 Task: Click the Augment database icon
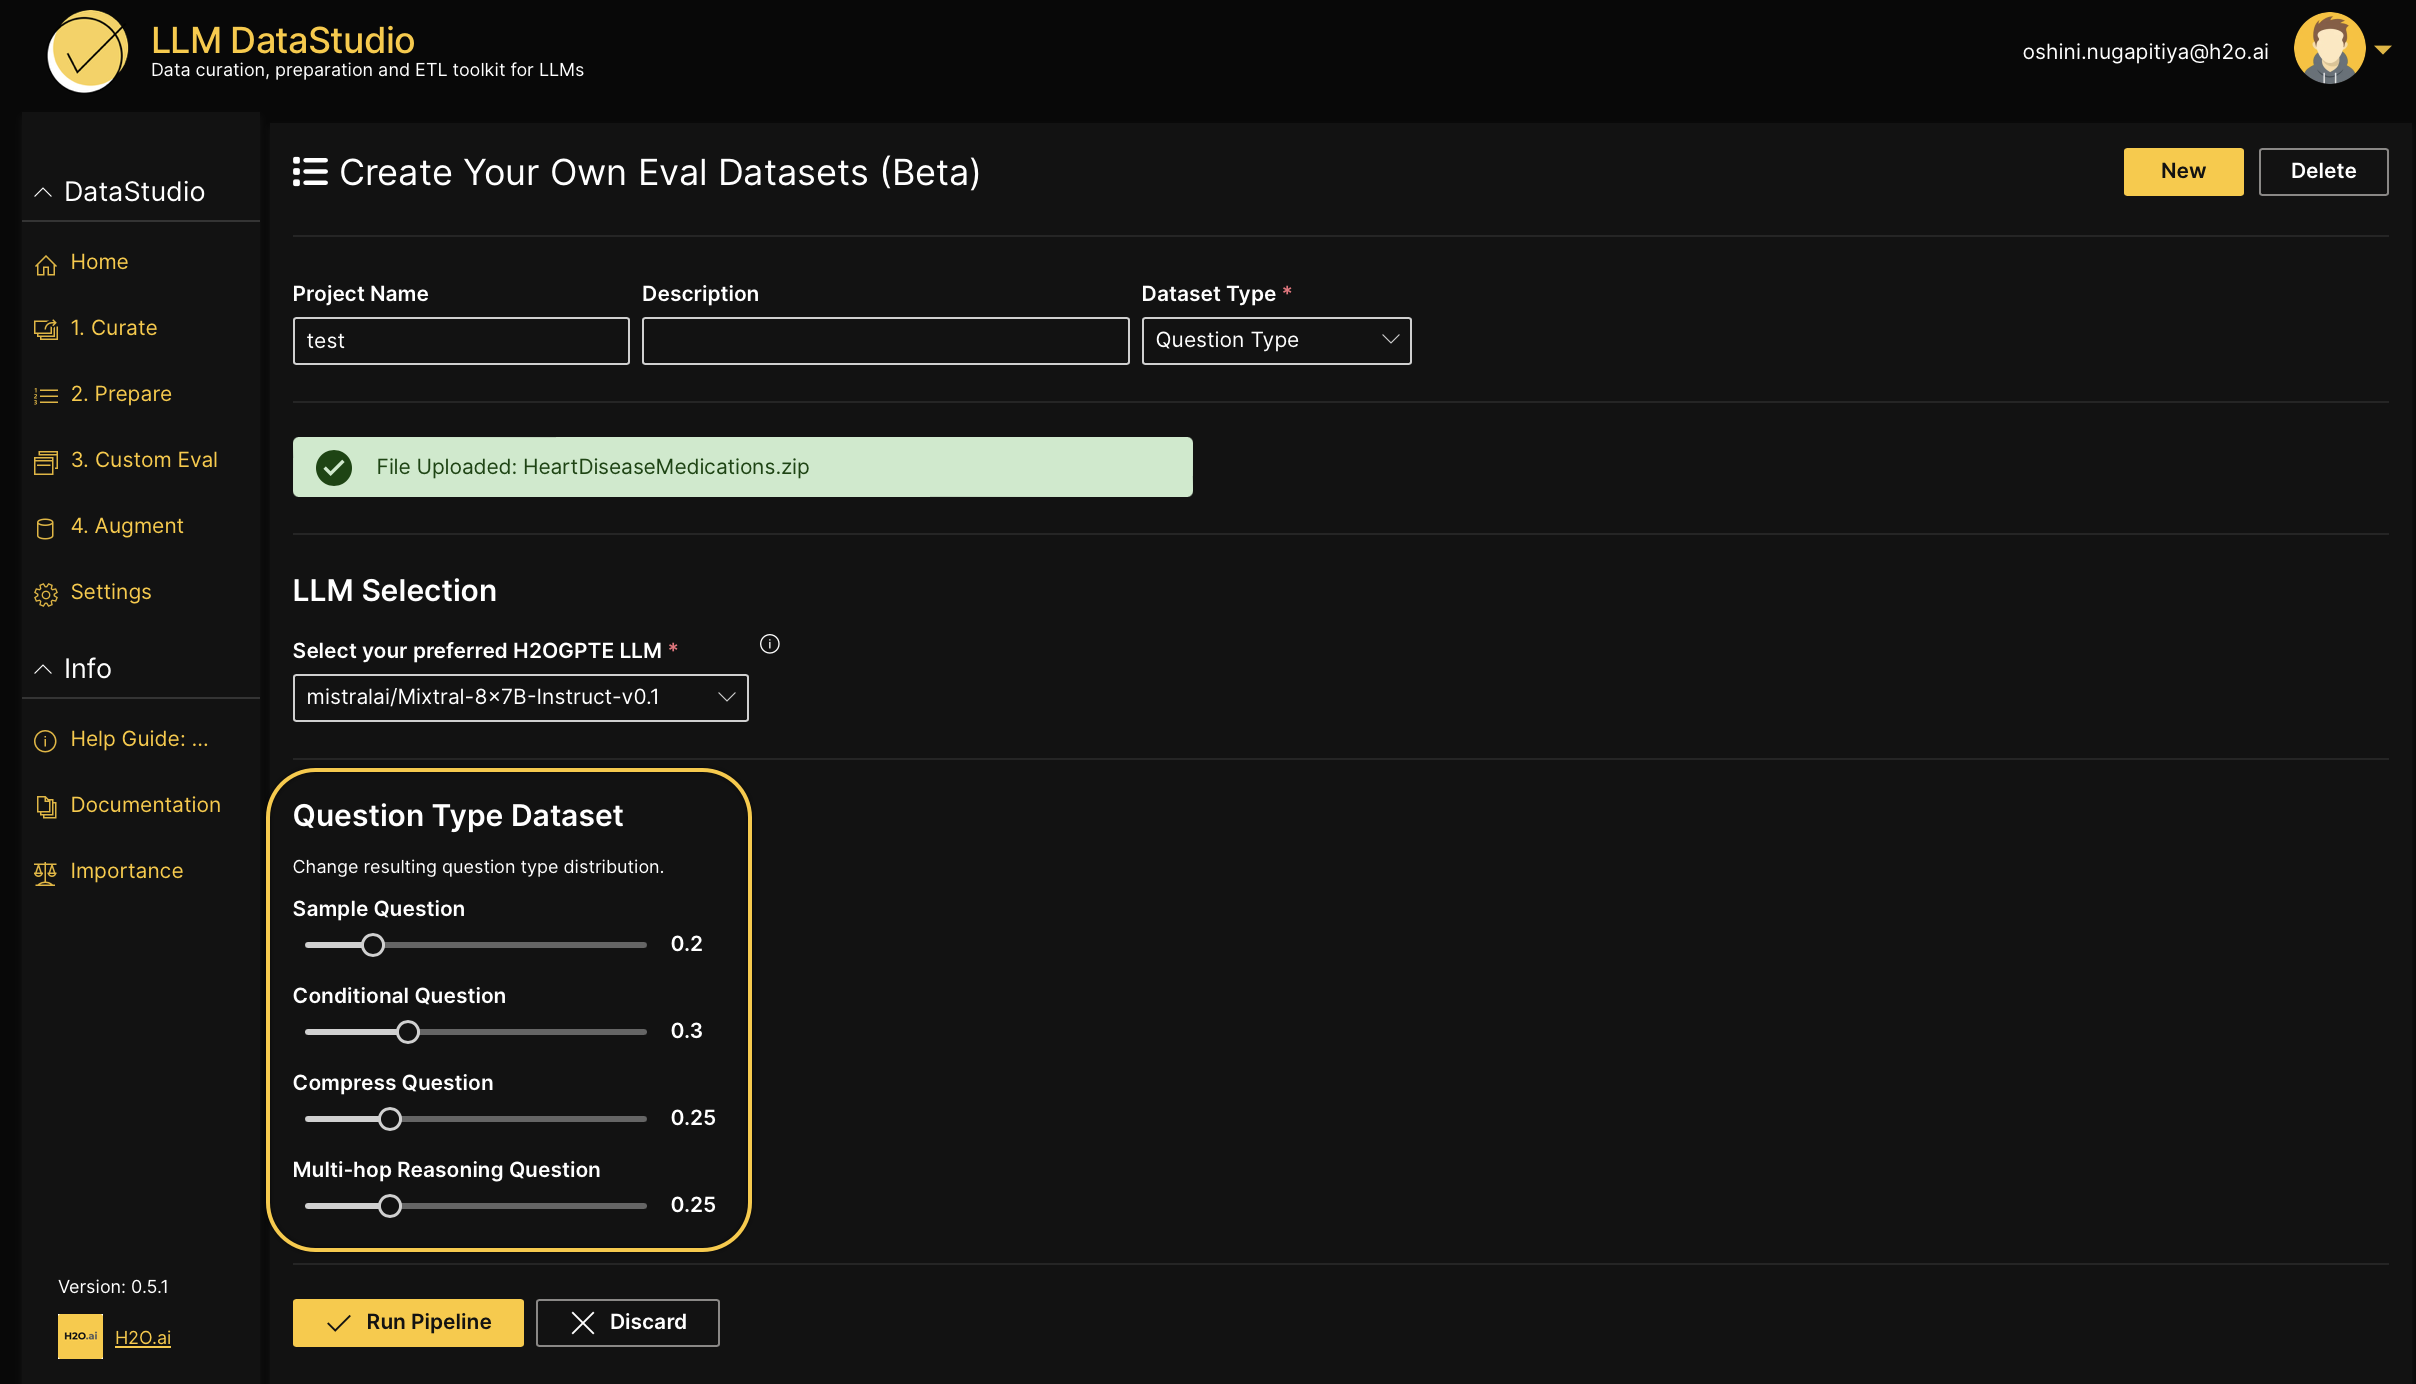click(45, 528)
